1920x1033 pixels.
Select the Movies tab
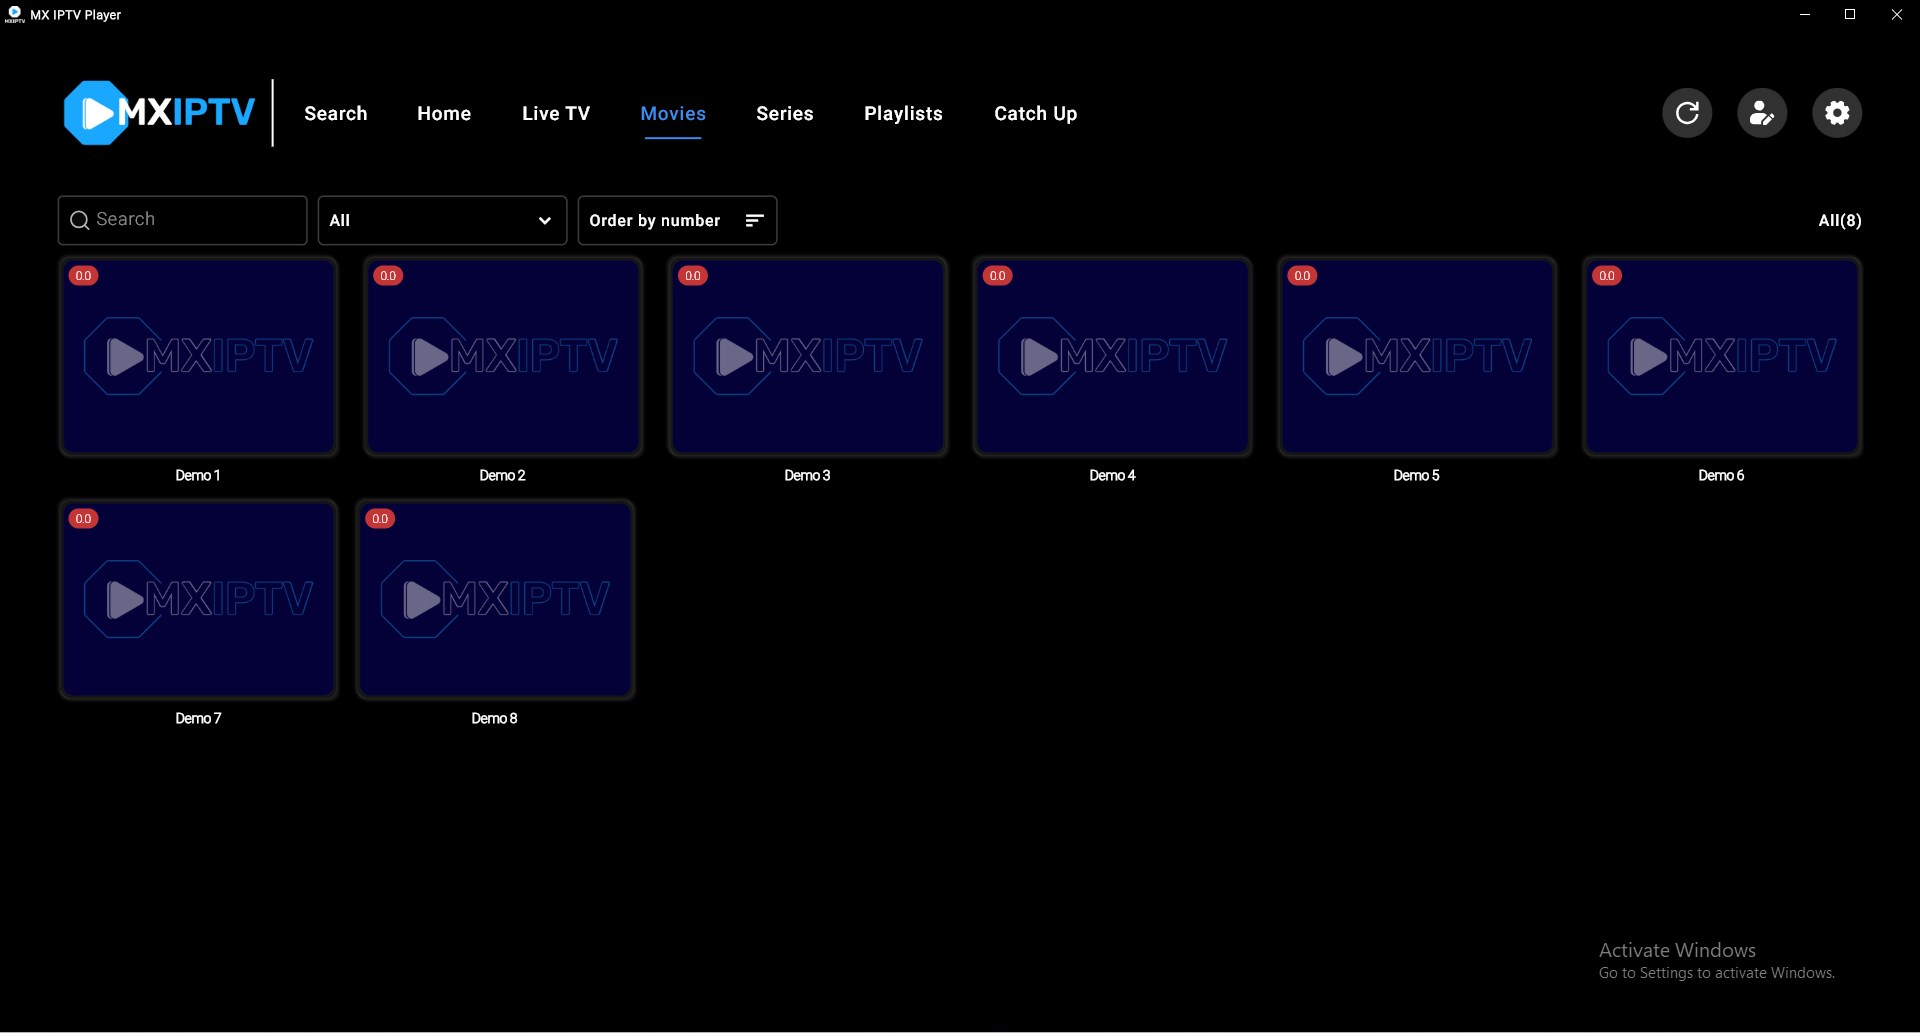click(x=673, y=114)
